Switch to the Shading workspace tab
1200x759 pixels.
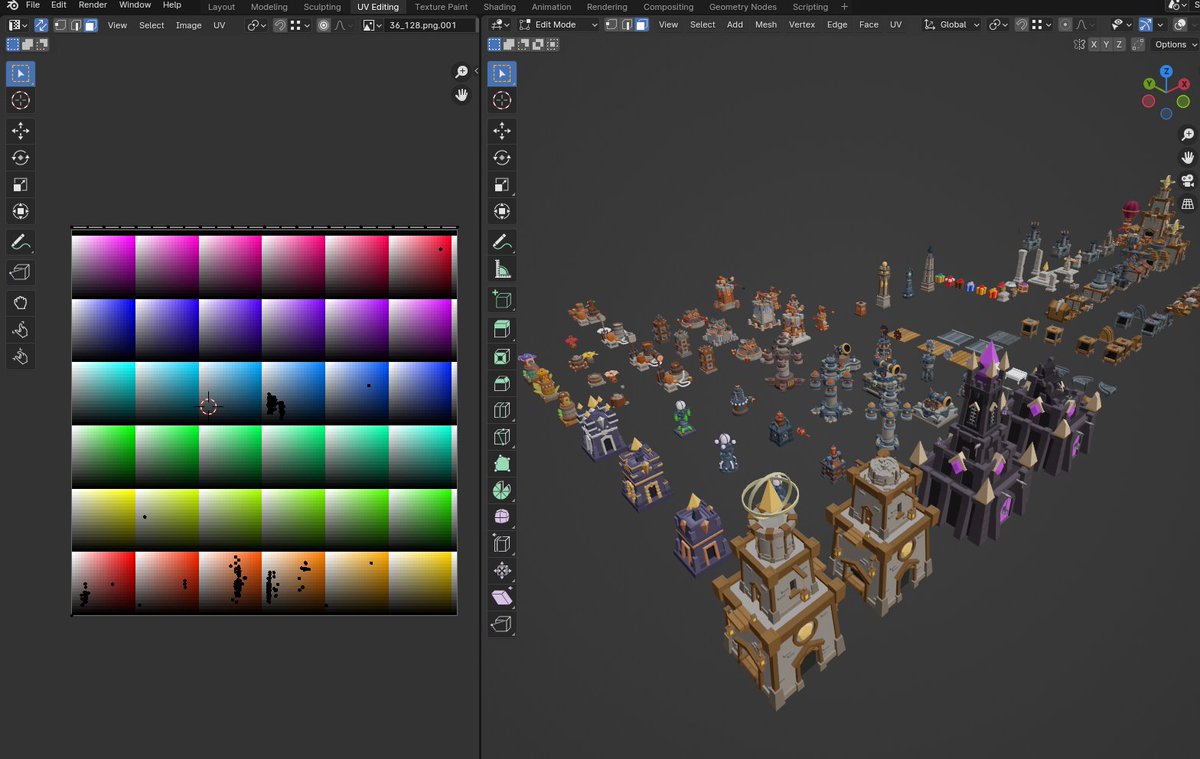[499, 7]
